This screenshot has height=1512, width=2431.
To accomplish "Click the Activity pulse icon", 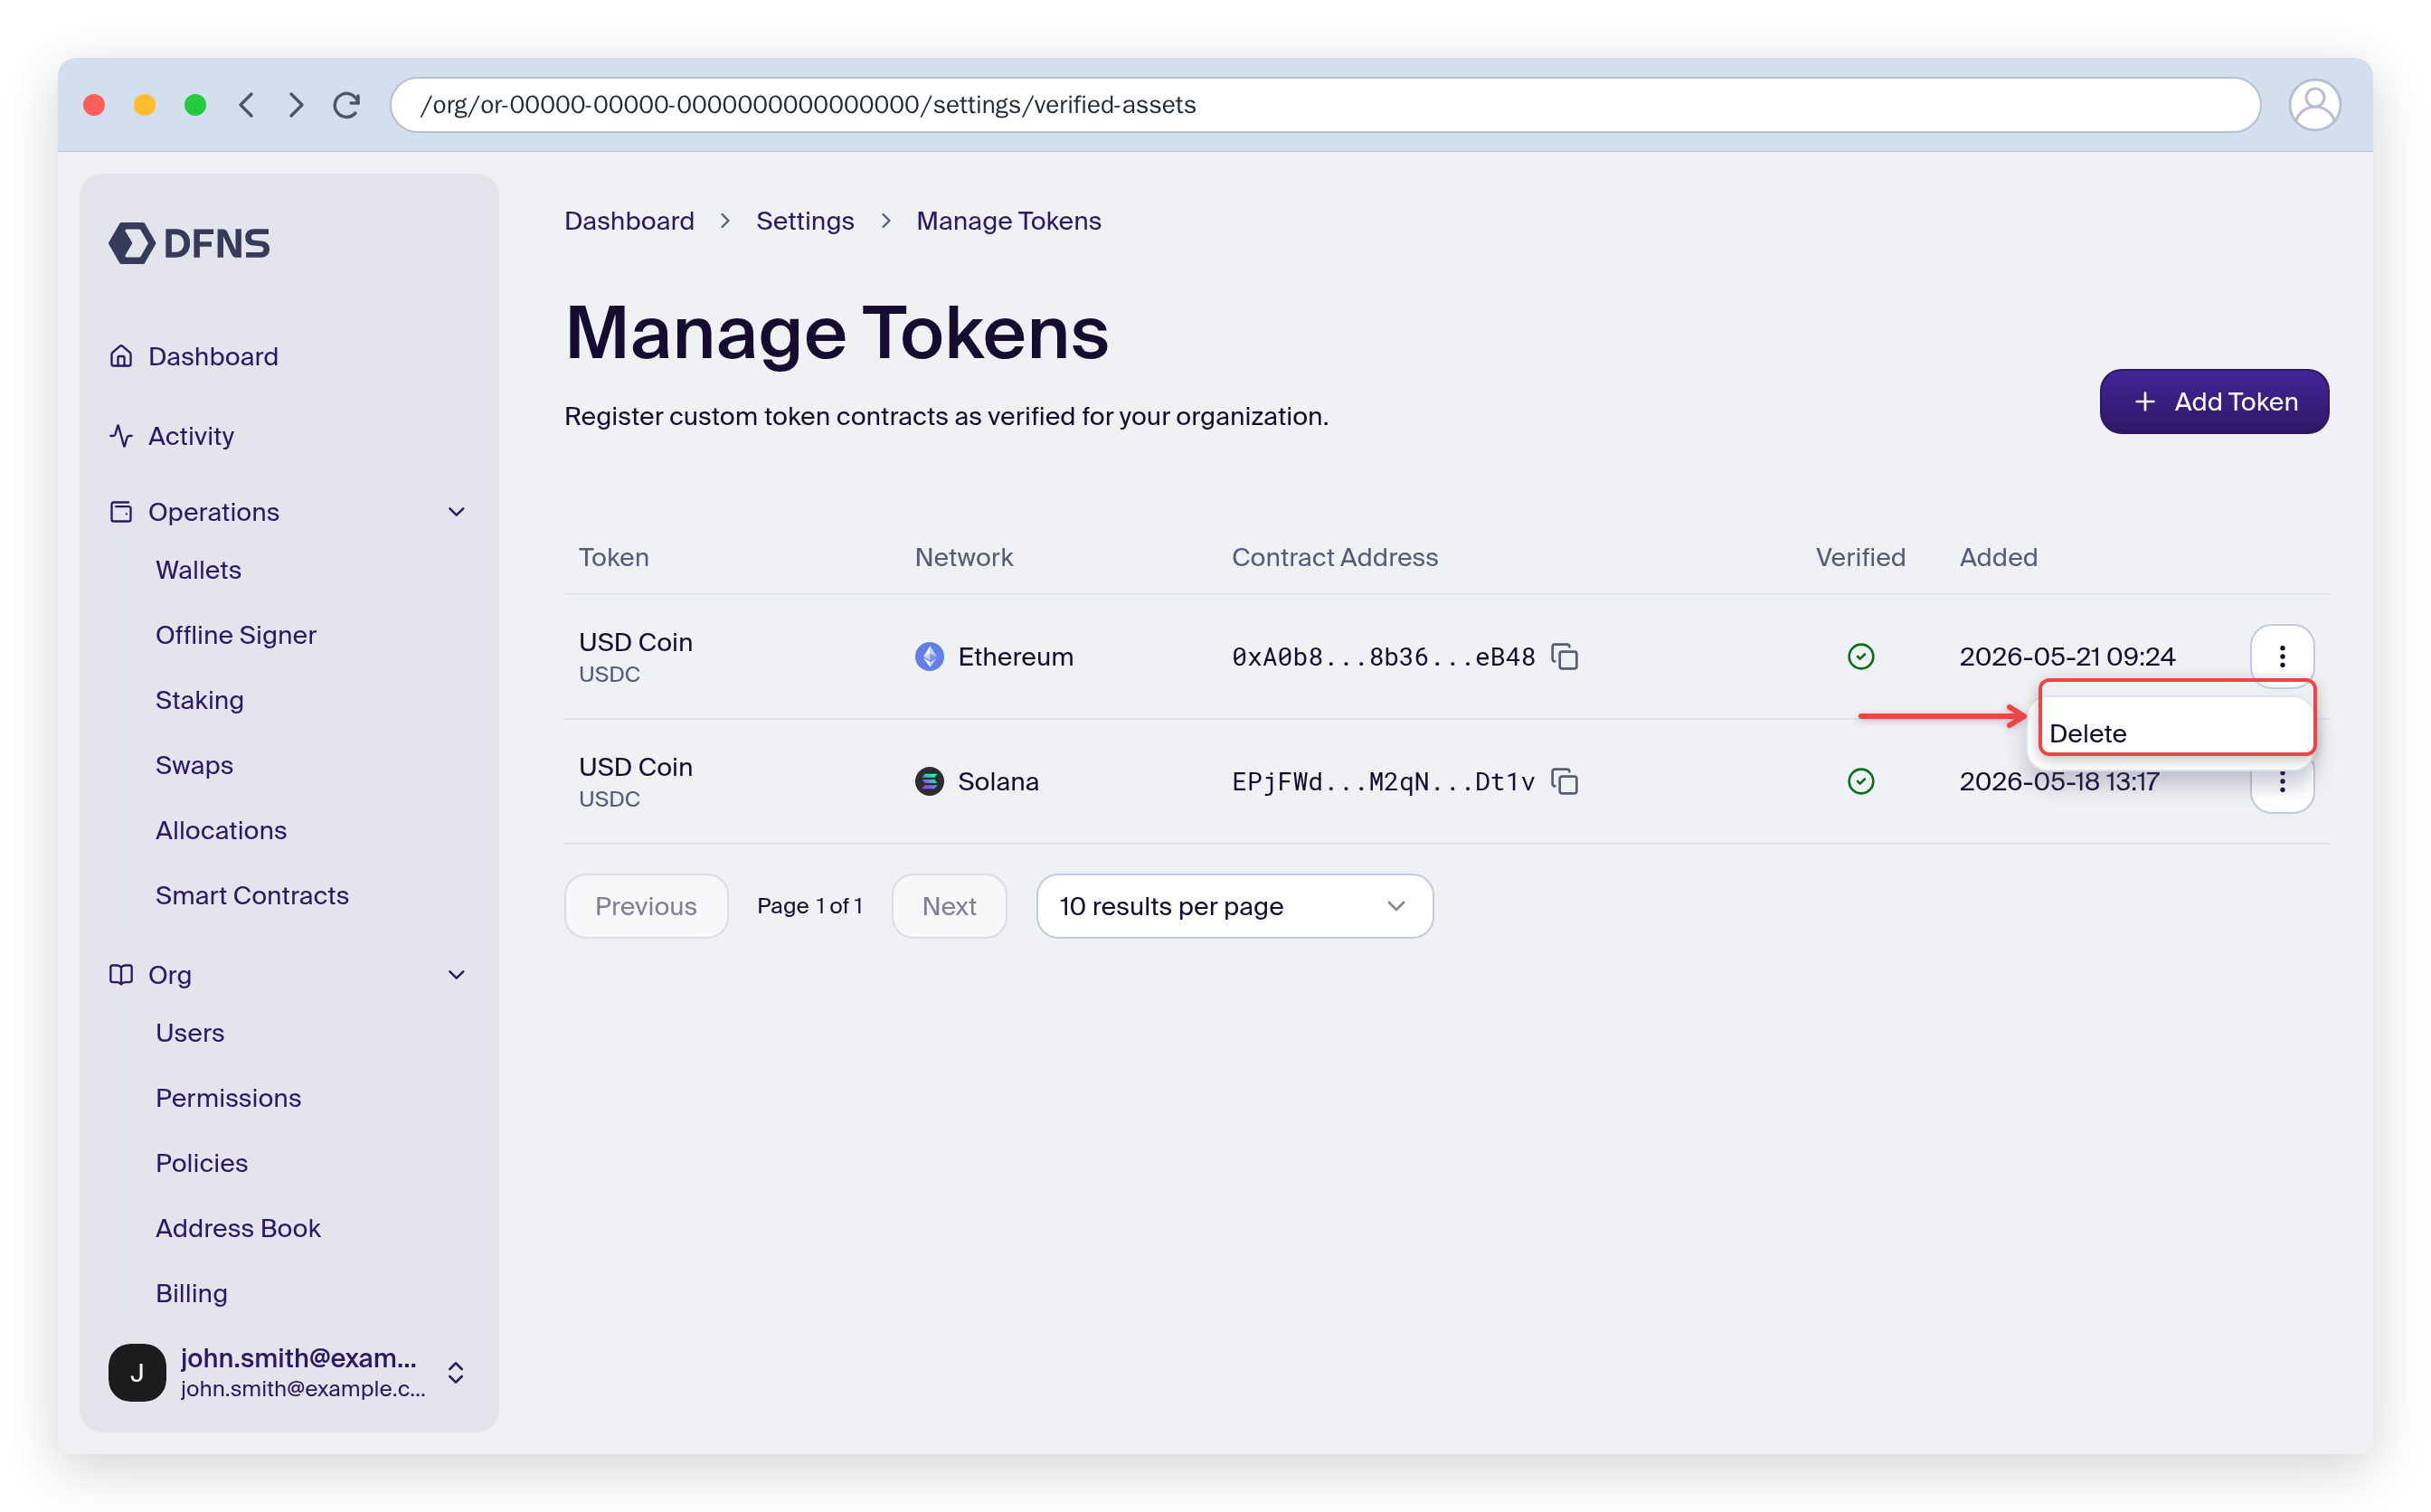I will [x=121, y=436].
